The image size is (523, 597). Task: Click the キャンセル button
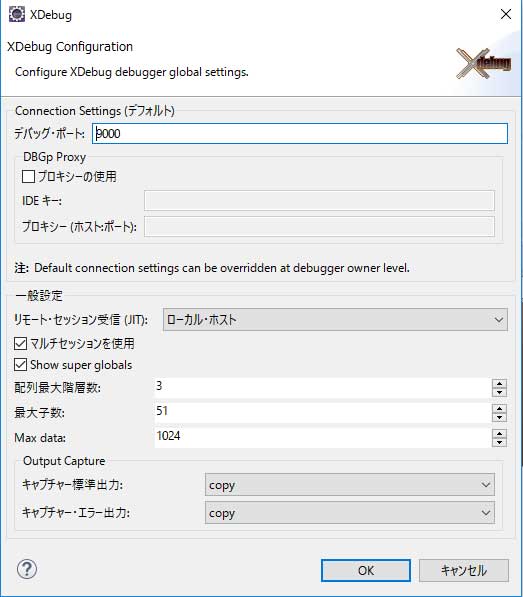click(x=464, y=570)
